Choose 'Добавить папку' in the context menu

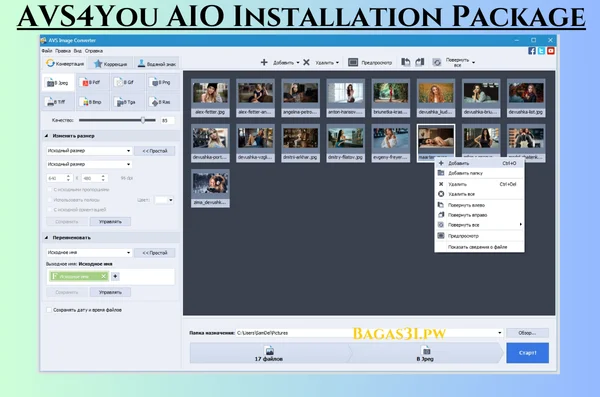click(479, 173)
